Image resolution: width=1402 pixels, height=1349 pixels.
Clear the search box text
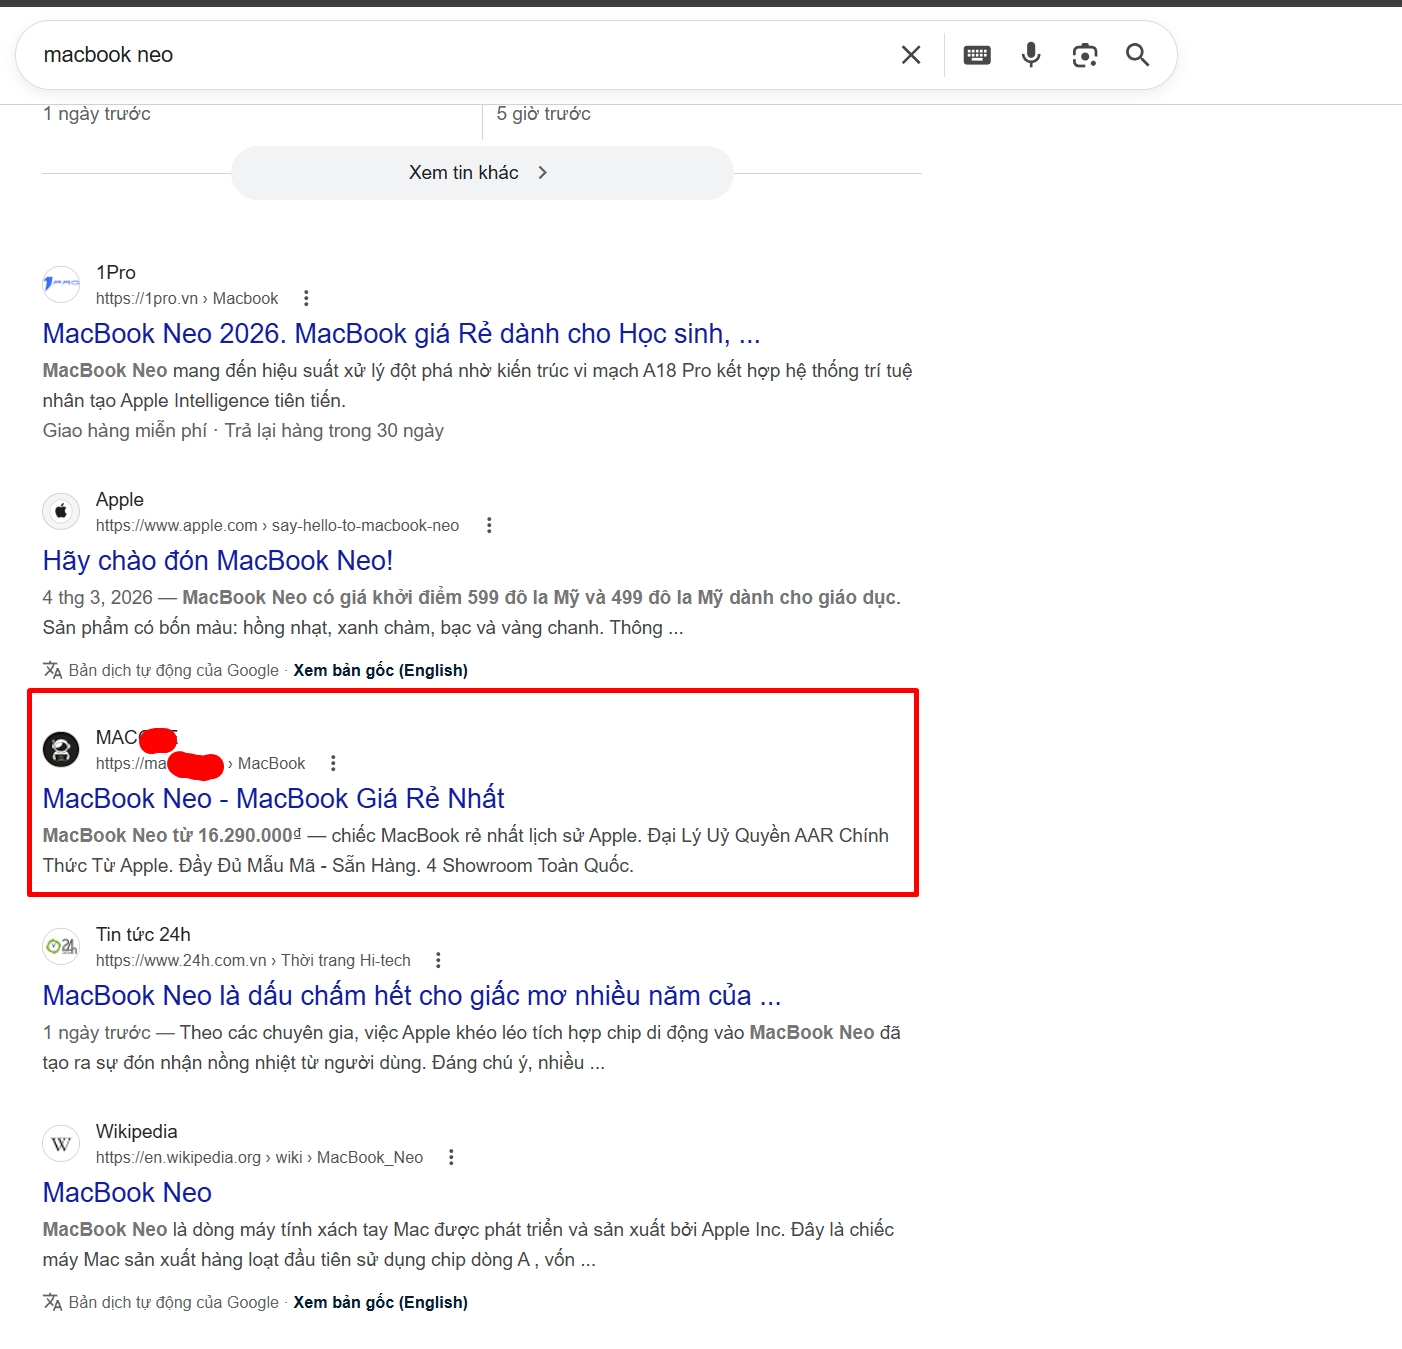tap(910, 55)
